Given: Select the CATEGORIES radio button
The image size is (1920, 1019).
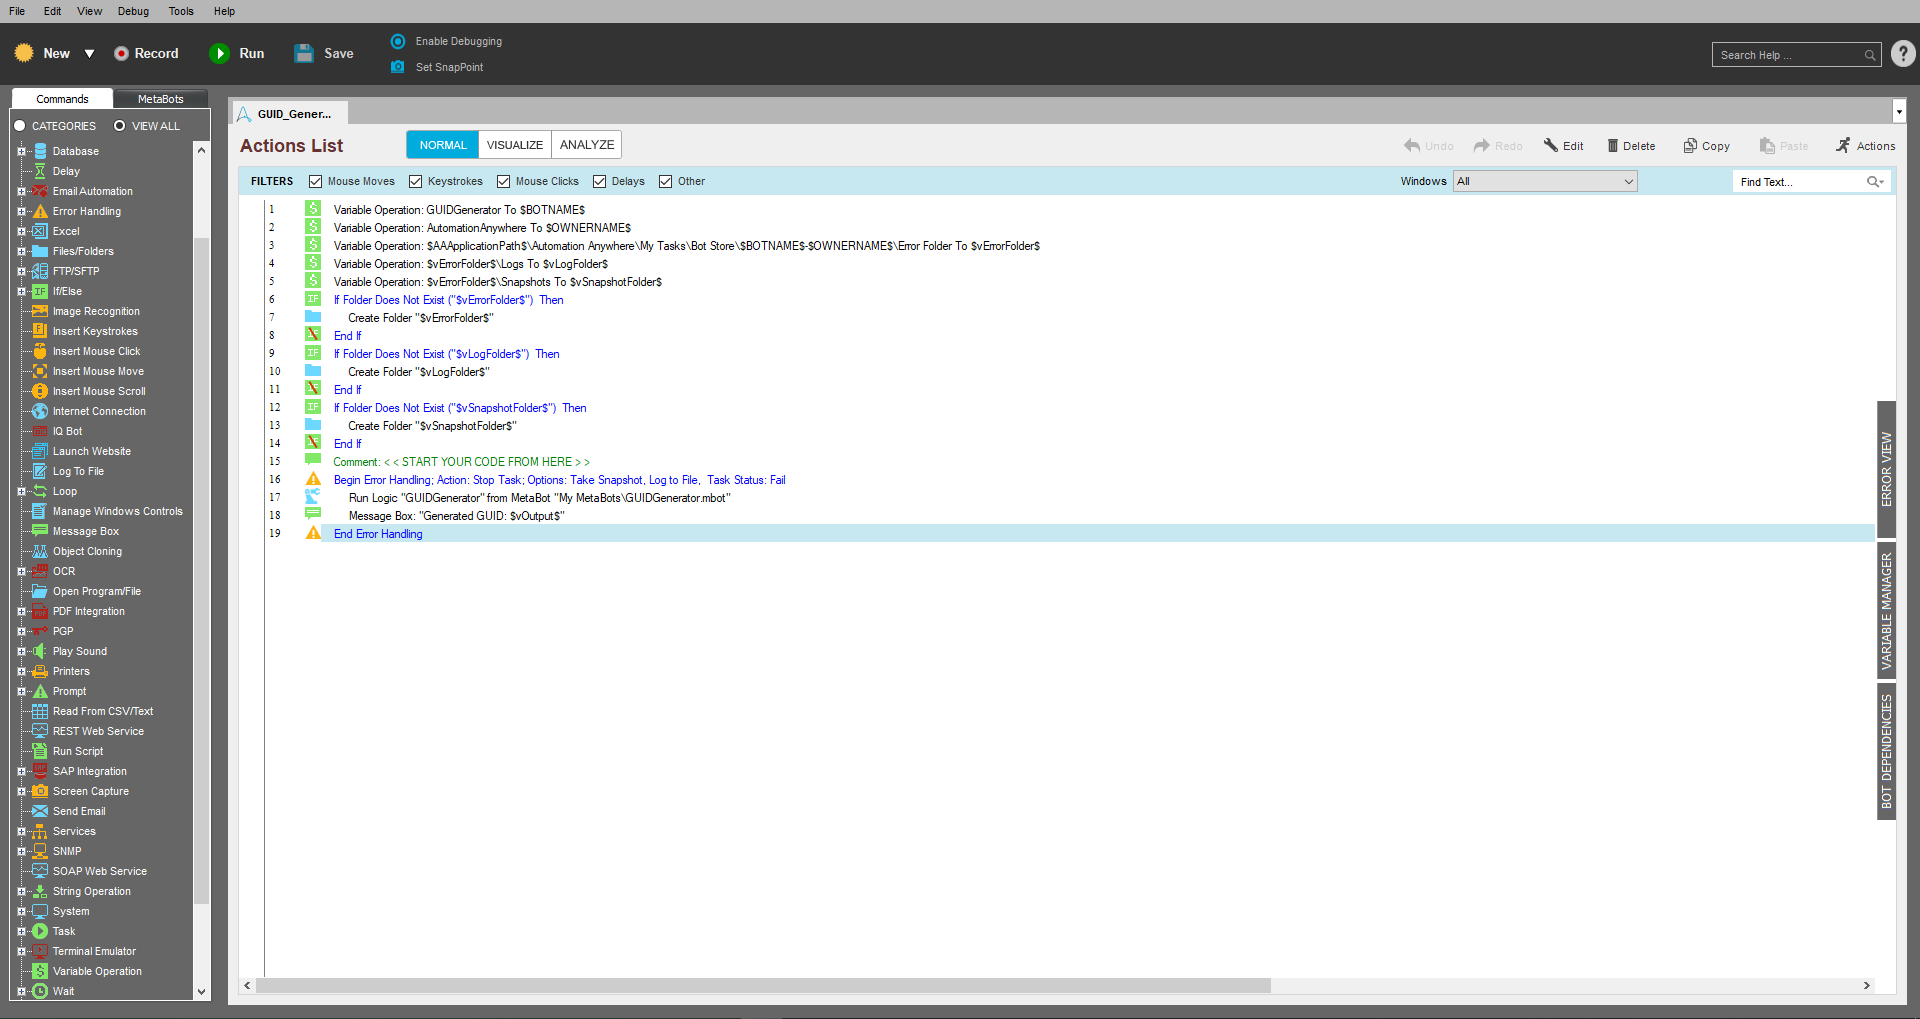Looking at the screenshot, I should coord(20,126).
